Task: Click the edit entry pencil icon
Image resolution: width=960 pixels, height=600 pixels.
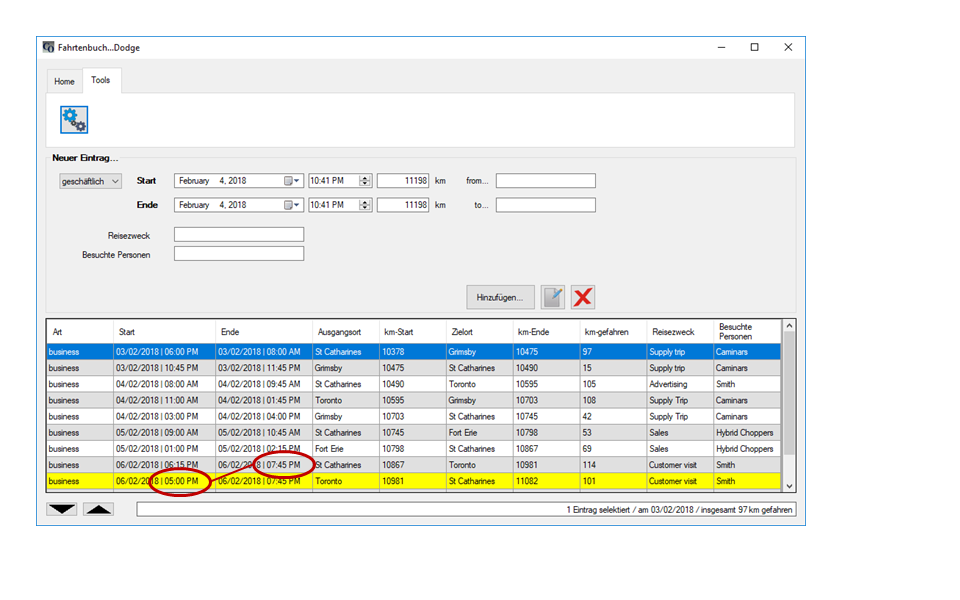Action: tap(553, 297)
